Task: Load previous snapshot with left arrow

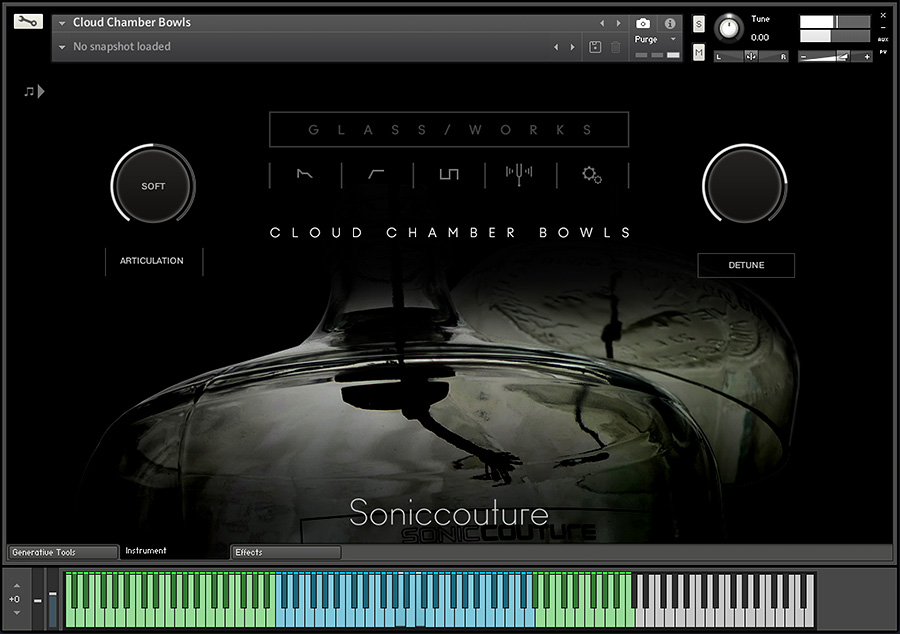Action: [x=556, y=47]
